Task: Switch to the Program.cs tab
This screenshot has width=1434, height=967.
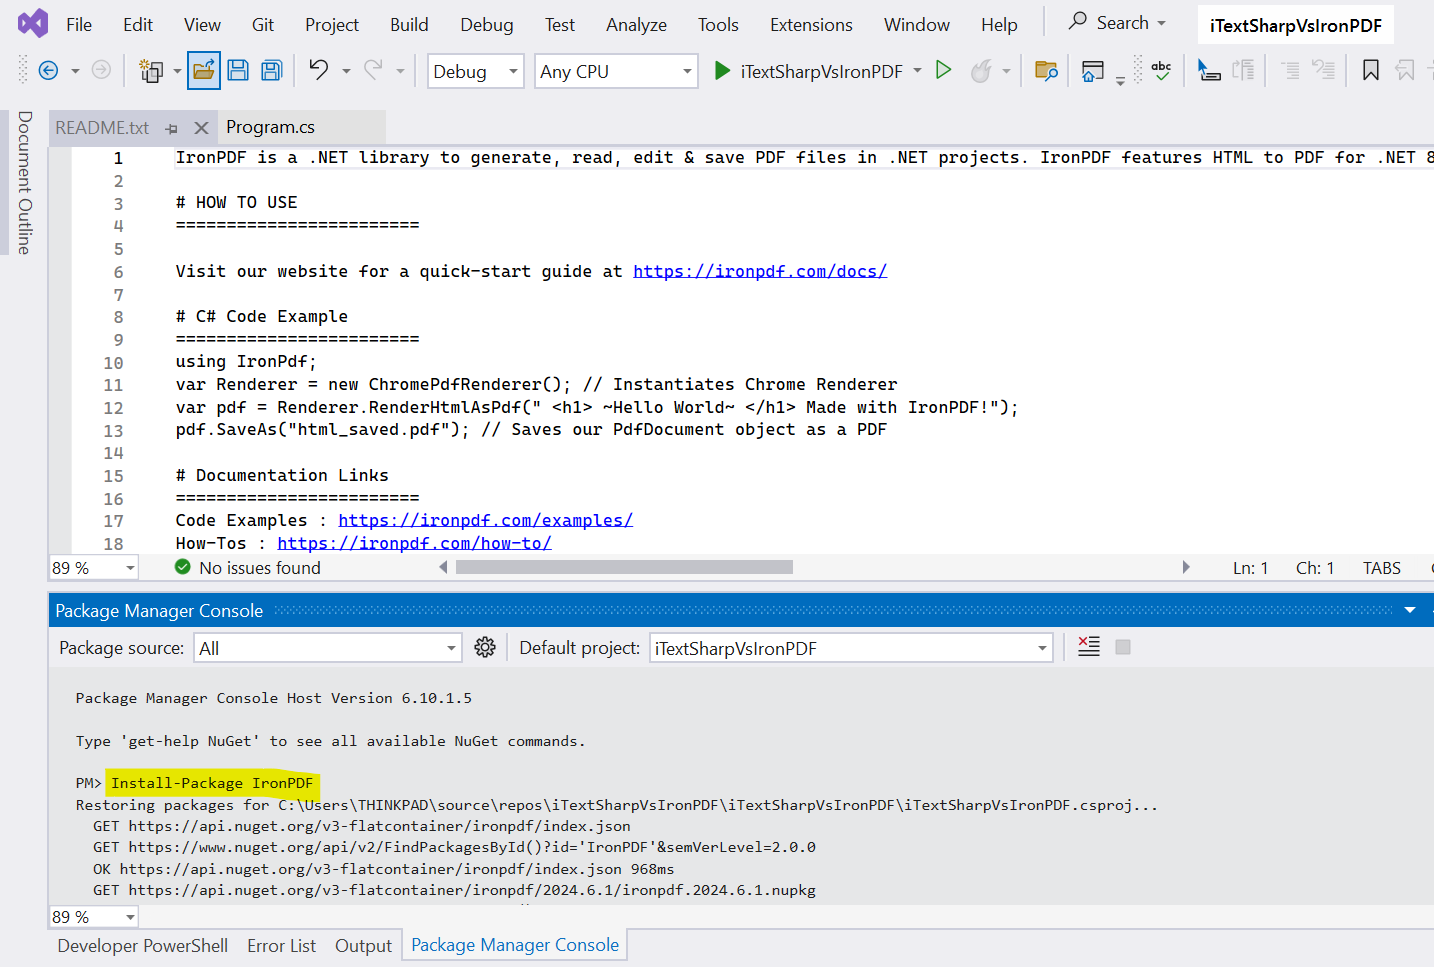Action: pyautogui.click(x=270, y=127)
